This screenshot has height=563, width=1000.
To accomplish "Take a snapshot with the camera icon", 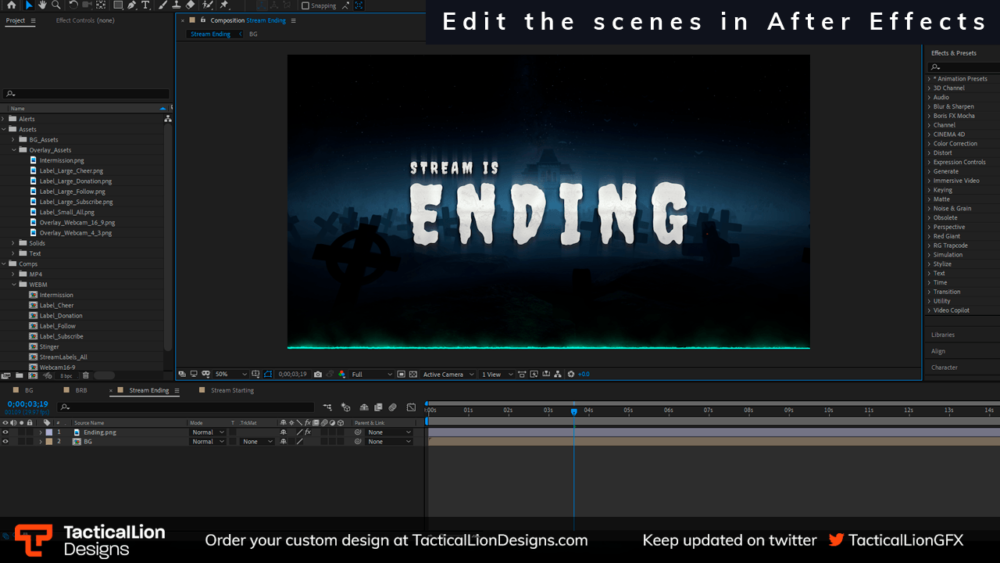I will point(318,374).
